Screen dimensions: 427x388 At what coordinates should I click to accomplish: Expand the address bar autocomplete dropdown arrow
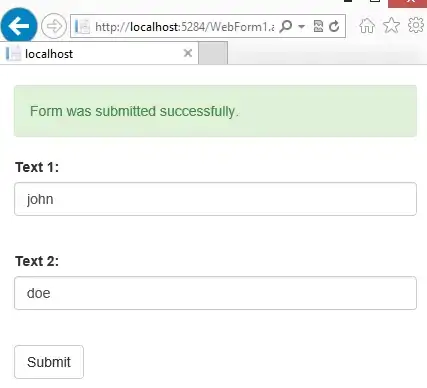[301, 26]
